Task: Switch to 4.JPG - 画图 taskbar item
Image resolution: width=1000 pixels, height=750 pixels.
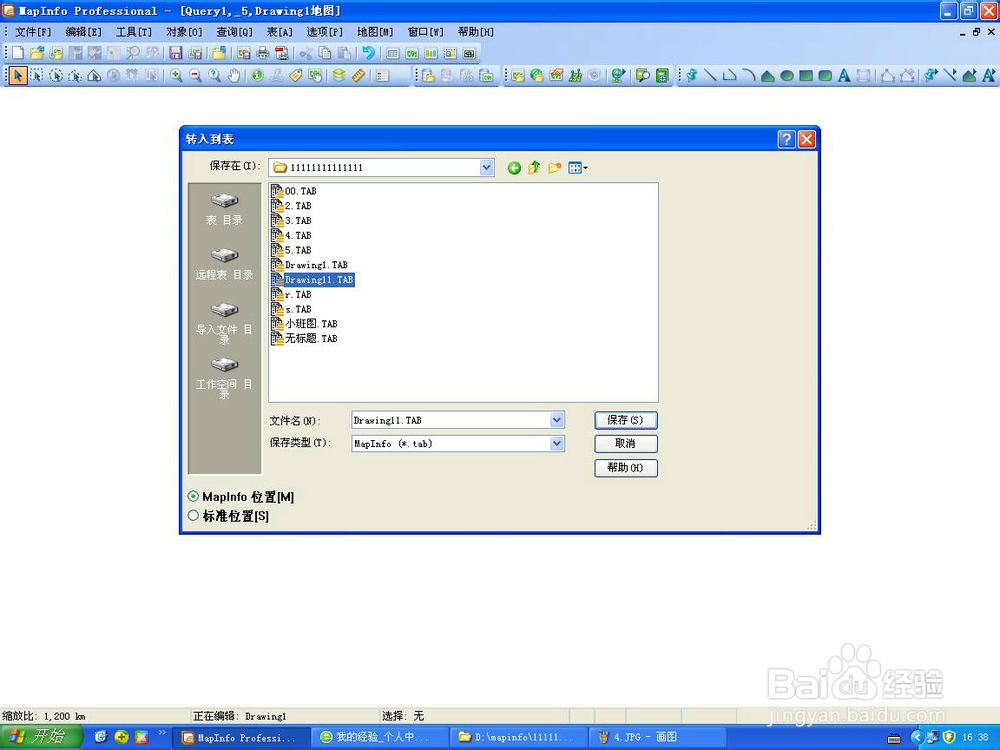Action: coord(657,737)
